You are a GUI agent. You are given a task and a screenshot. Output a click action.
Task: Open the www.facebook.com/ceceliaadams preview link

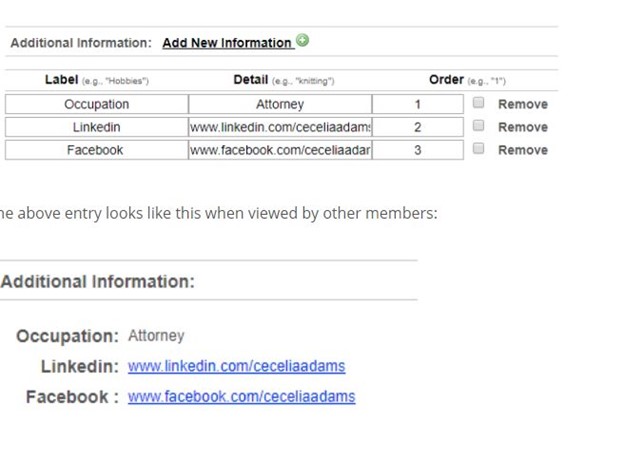(x=241, y=397)
